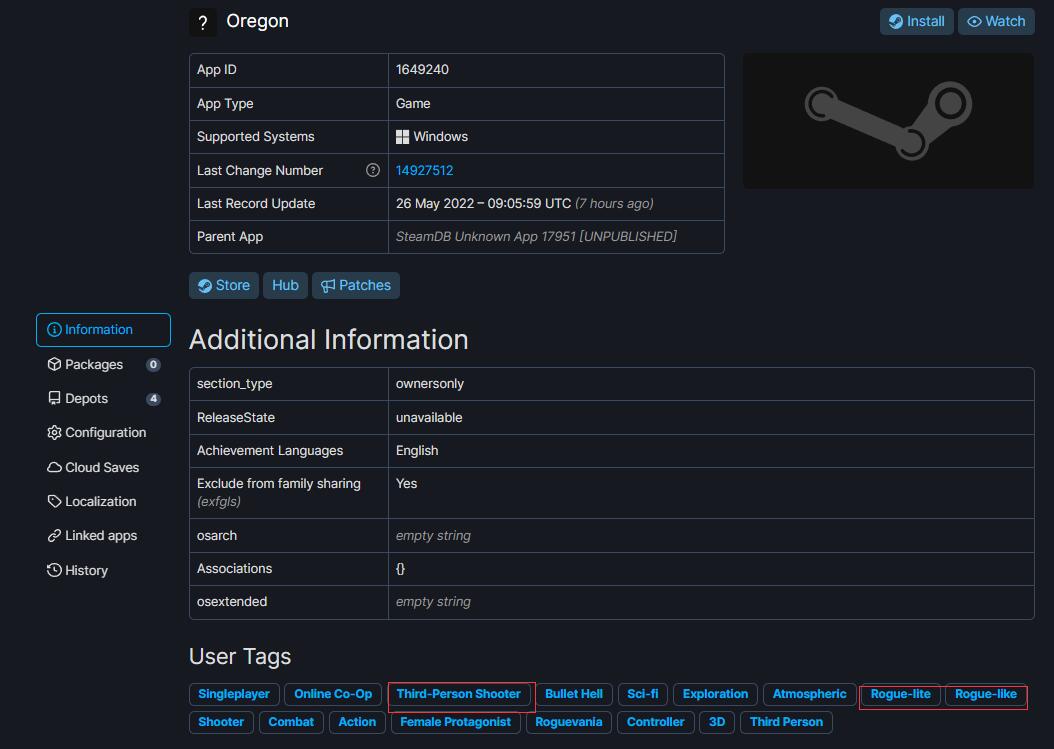The image size is (1054, 749).
Task: Click the Bullet Hell user tag
Action: [573, 694]
